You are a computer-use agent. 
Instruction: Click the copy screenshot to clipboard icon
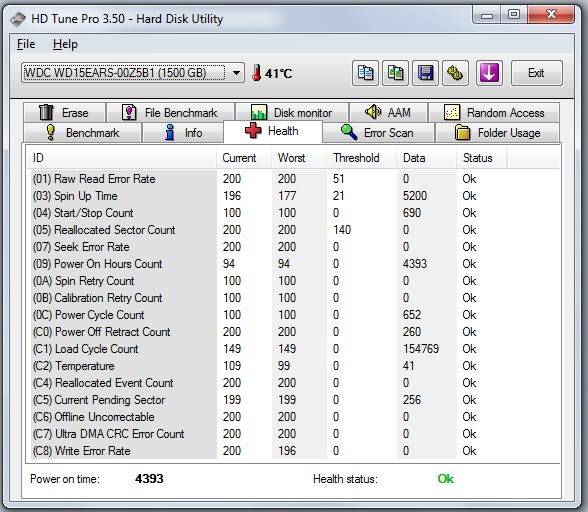pyautogui.click(x=395, y=73)
